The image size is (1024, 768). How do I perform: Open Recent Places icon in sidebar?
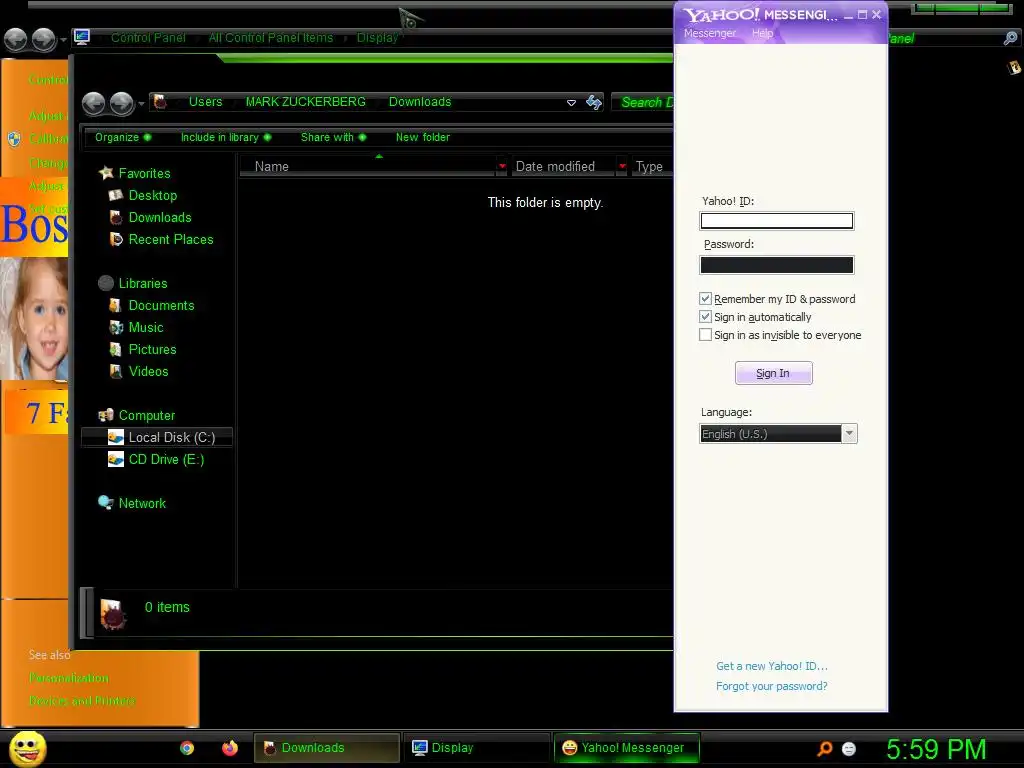click(116, 239)
